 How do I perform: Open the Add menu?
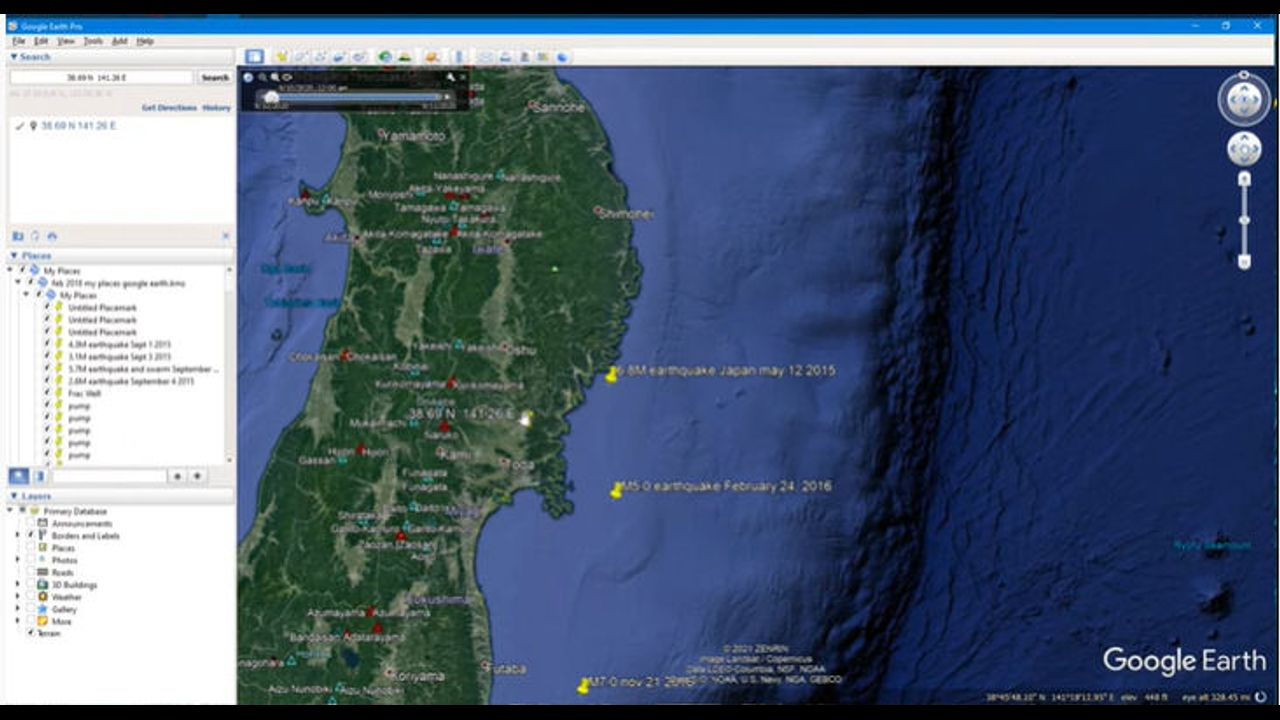point(119,41)
